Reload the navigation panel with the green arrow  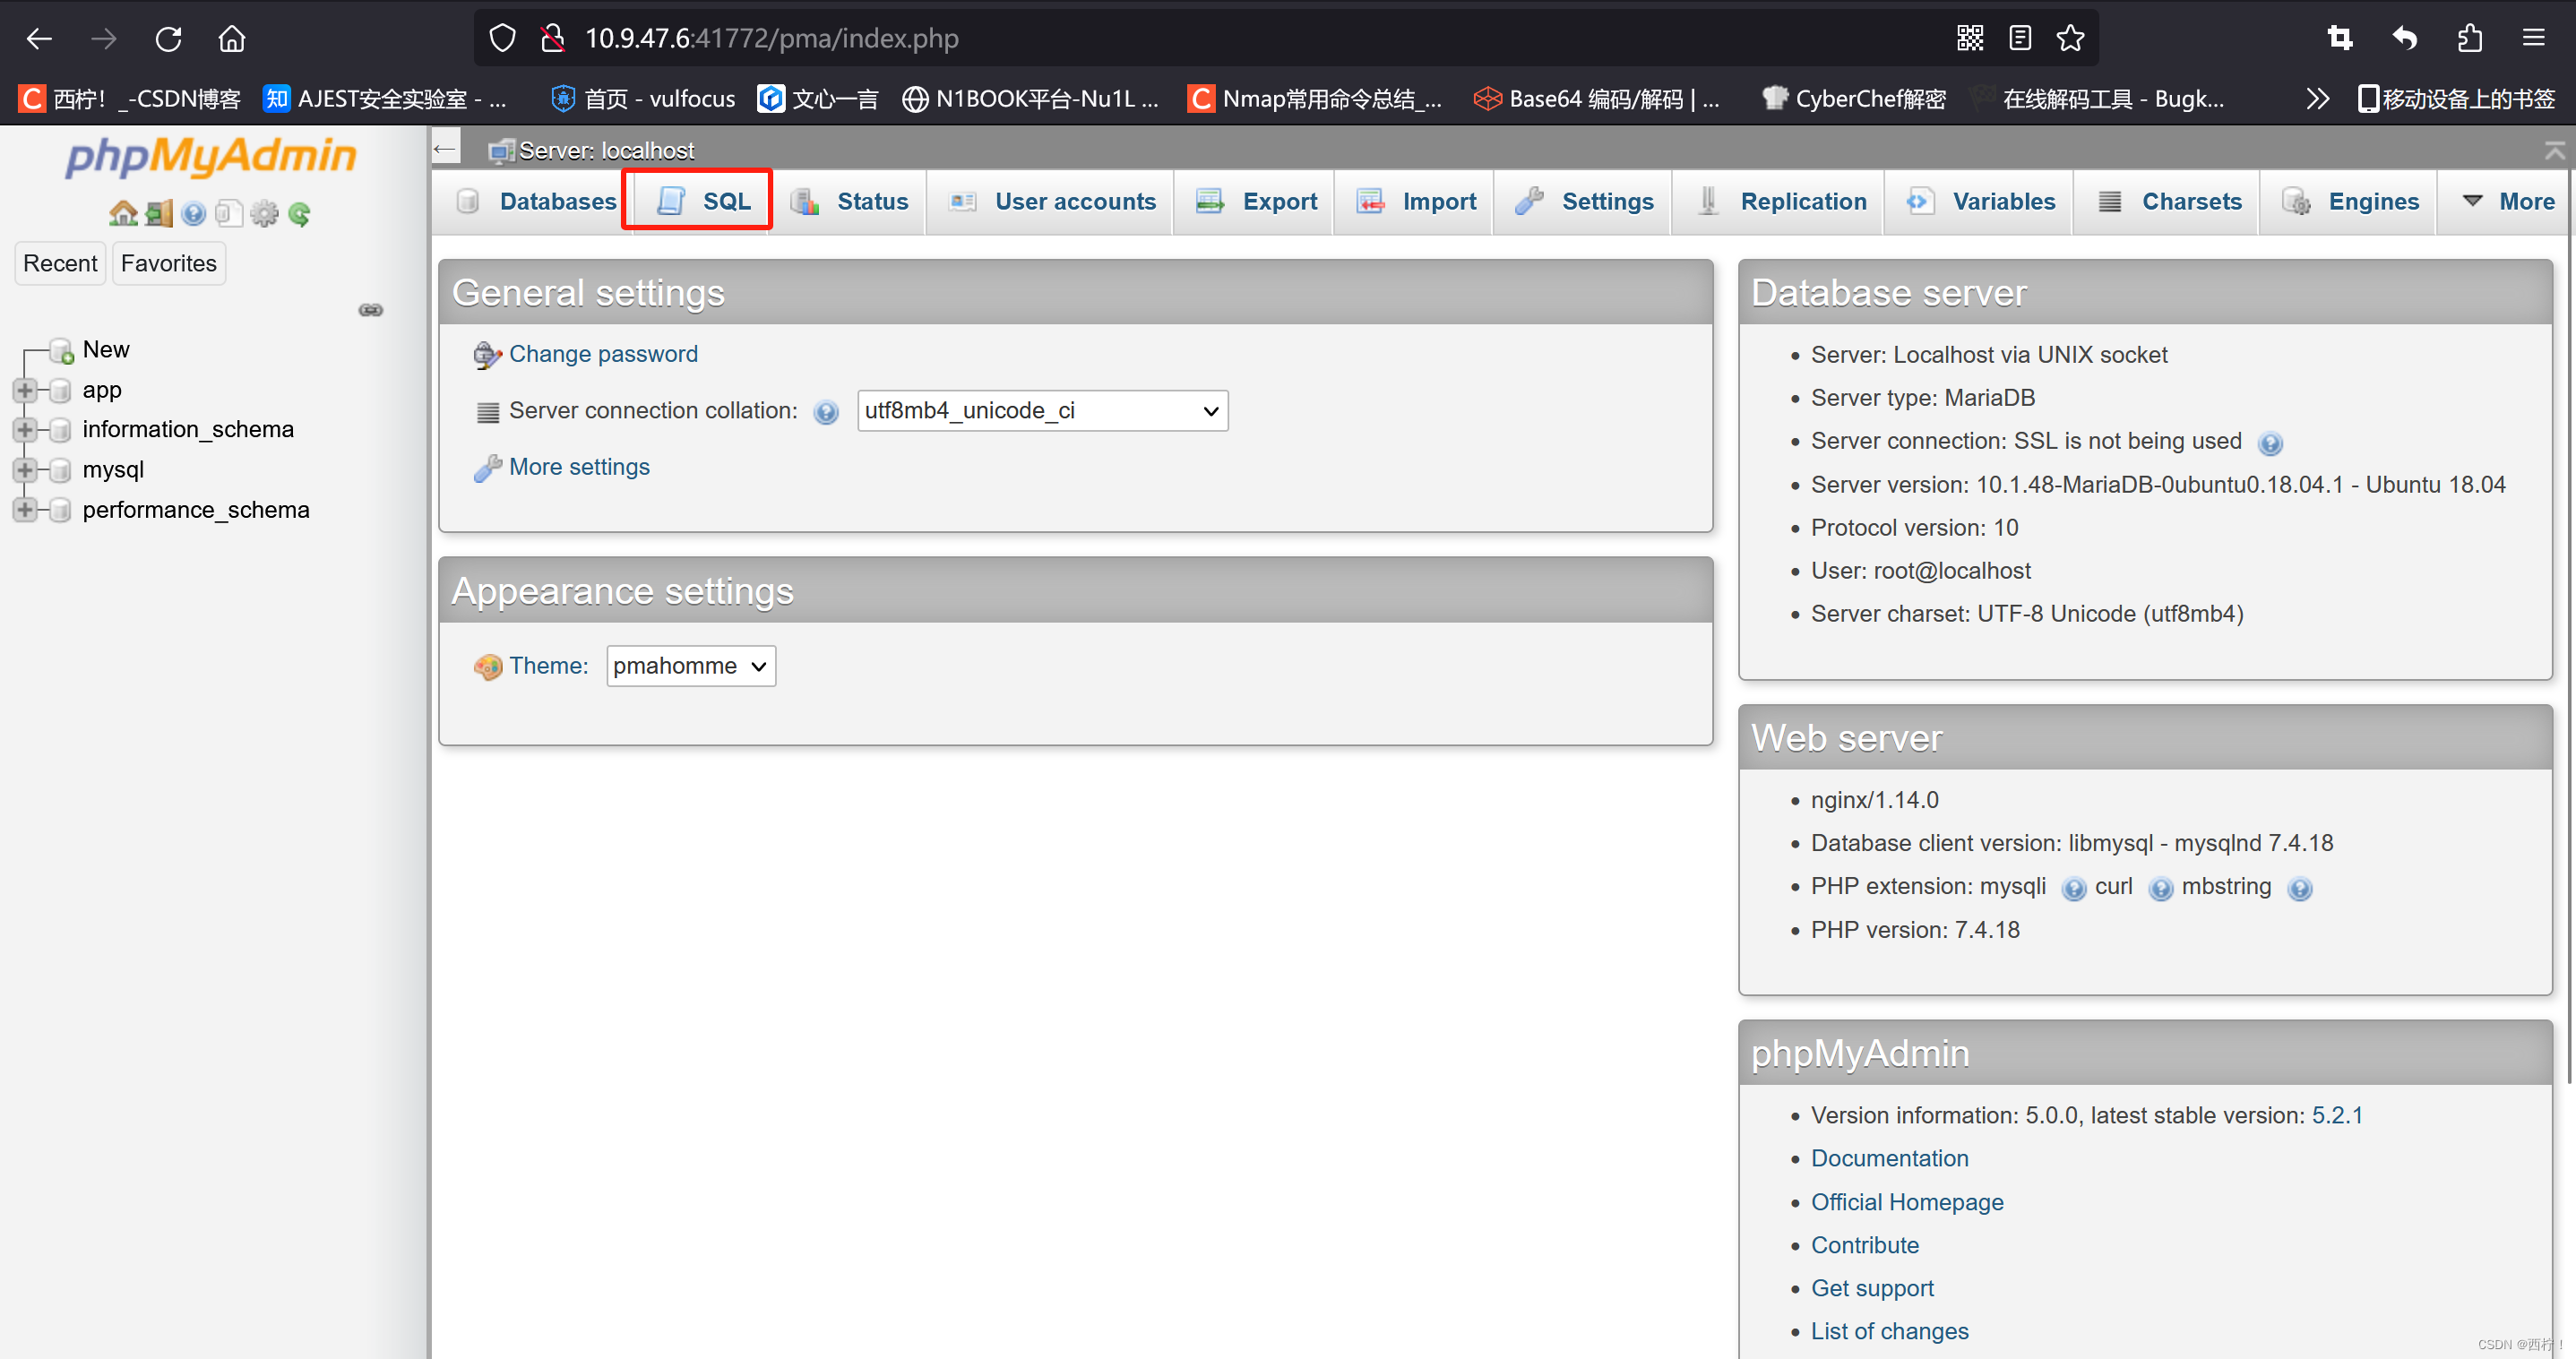tap(300, 214)
